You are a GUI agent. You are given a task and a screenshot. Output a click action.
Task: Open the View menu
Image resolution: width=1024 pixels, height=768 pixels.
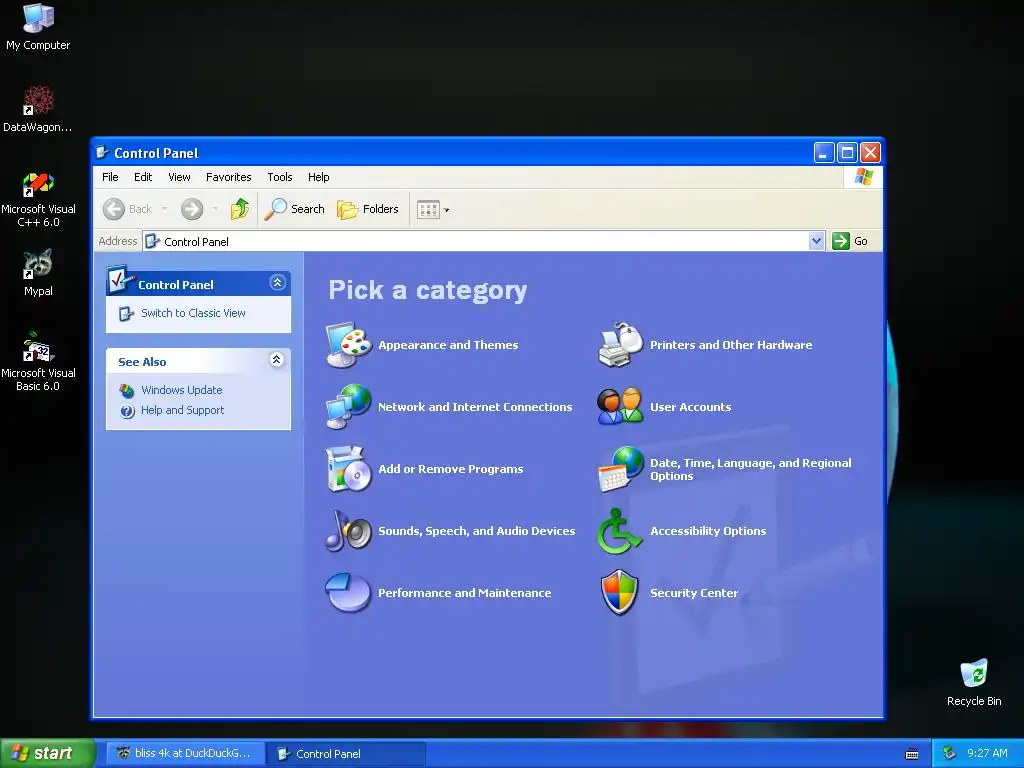180,177
